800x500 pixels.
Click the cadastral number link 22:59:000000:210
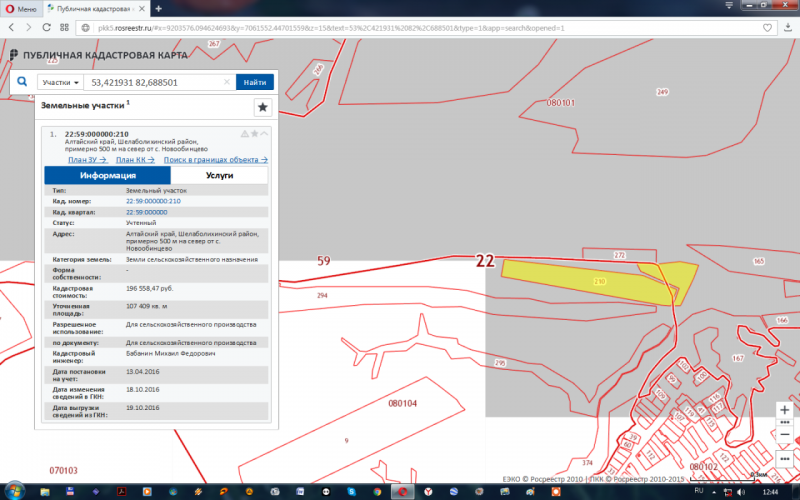pyautogui.click(x=153, y=201)
